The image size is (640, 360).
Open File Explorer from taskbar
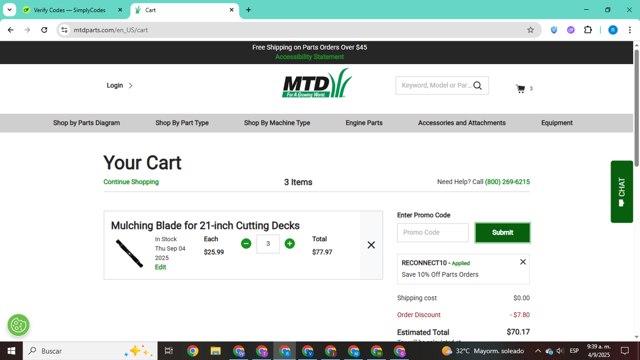216,351
